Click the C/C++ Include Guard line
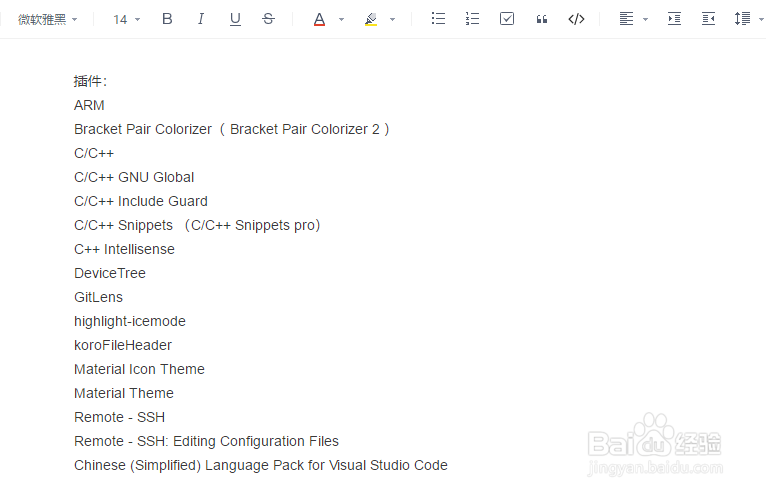Image resolution: width=766 pixels, height=495 pixels. (x=141, y=201)
